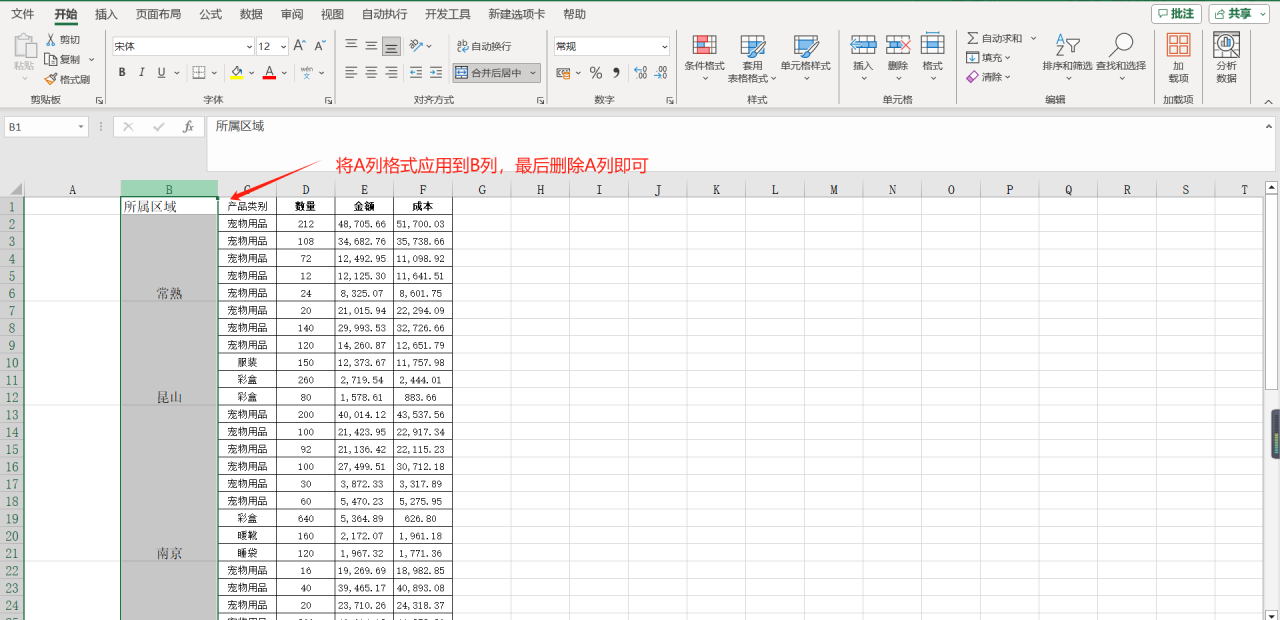This screenshot has width=1280, height=620.
Task: Toggle Bold formatting
Action: click(x=122, y=72)
